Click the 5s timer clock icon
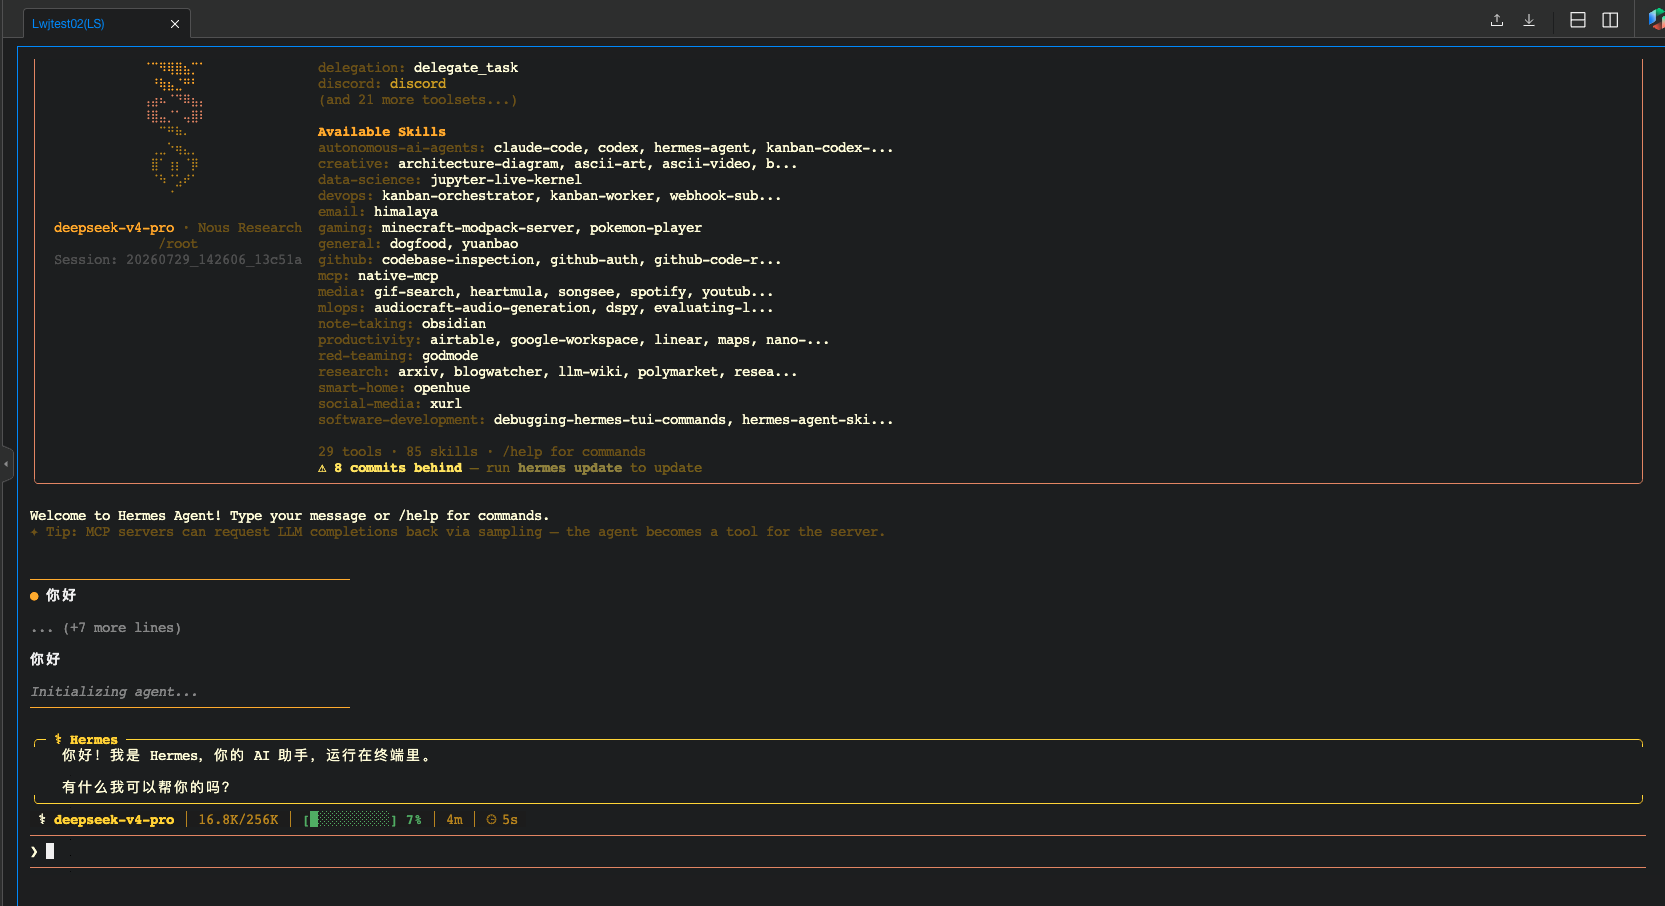The image size is (1665, 906). coord(491,819)
